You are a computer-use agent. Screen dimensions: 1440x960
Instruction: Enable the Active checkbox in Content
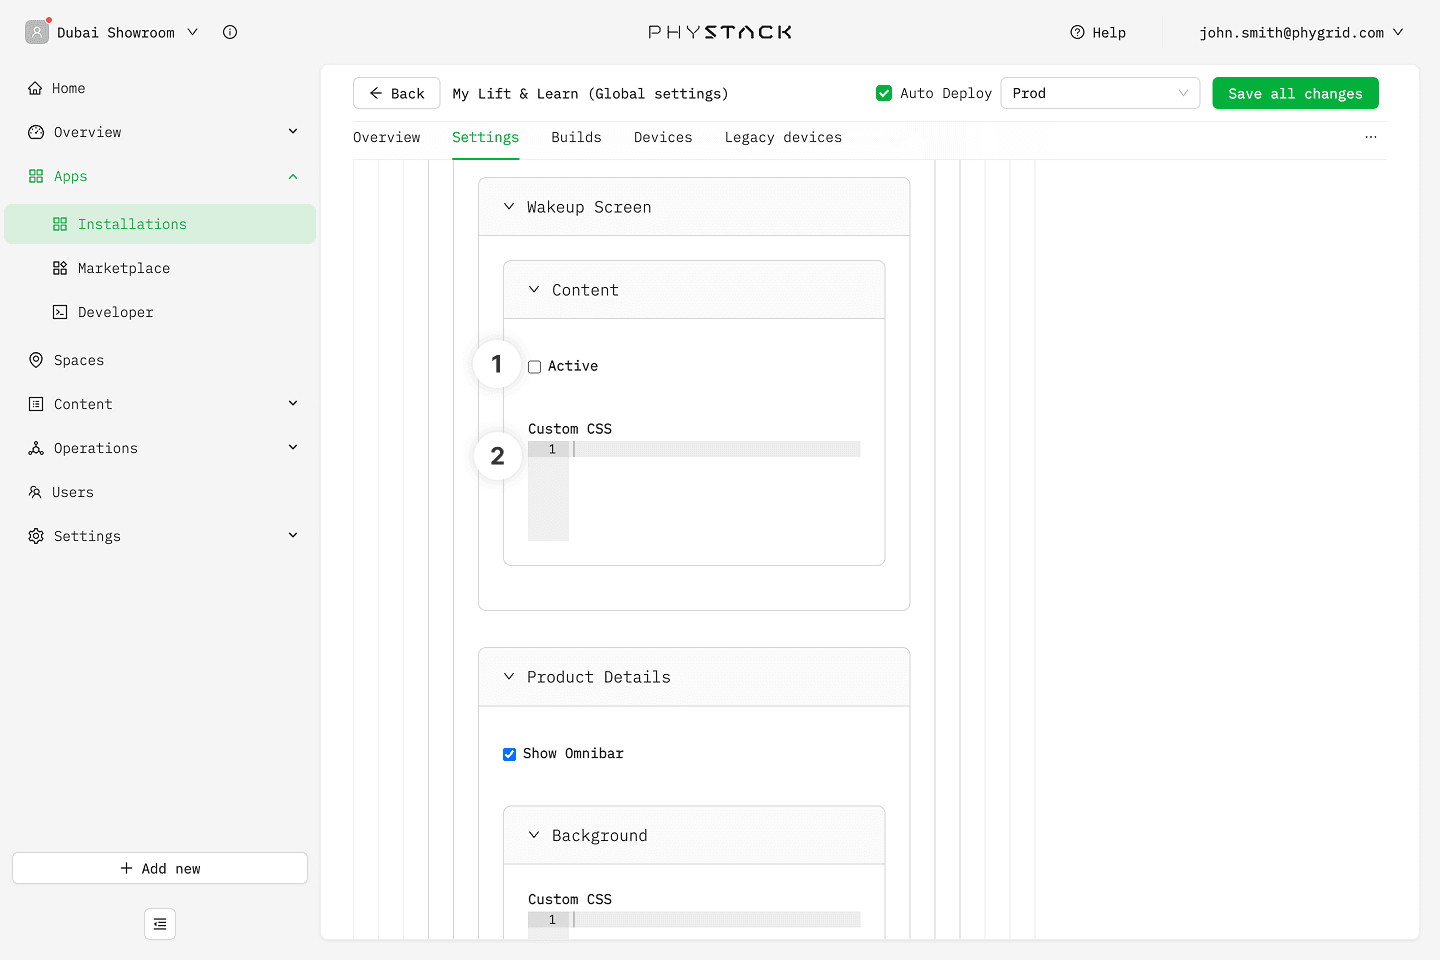535,367
